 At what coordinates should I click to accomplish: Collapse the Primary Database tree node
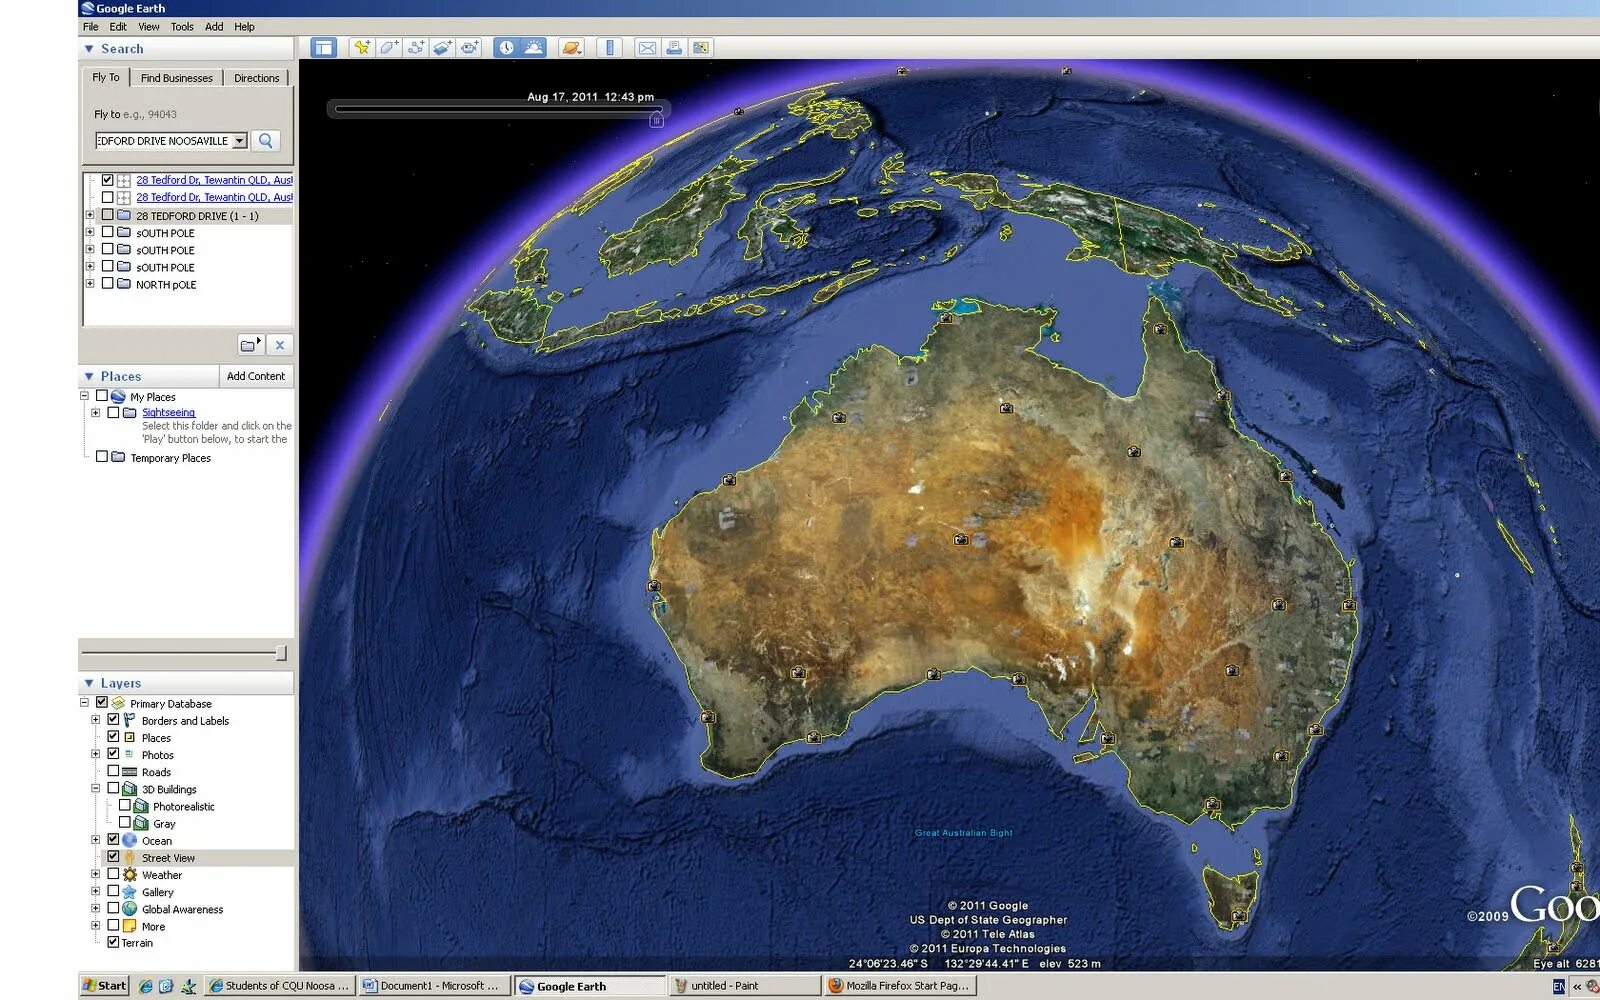[85, 703]
